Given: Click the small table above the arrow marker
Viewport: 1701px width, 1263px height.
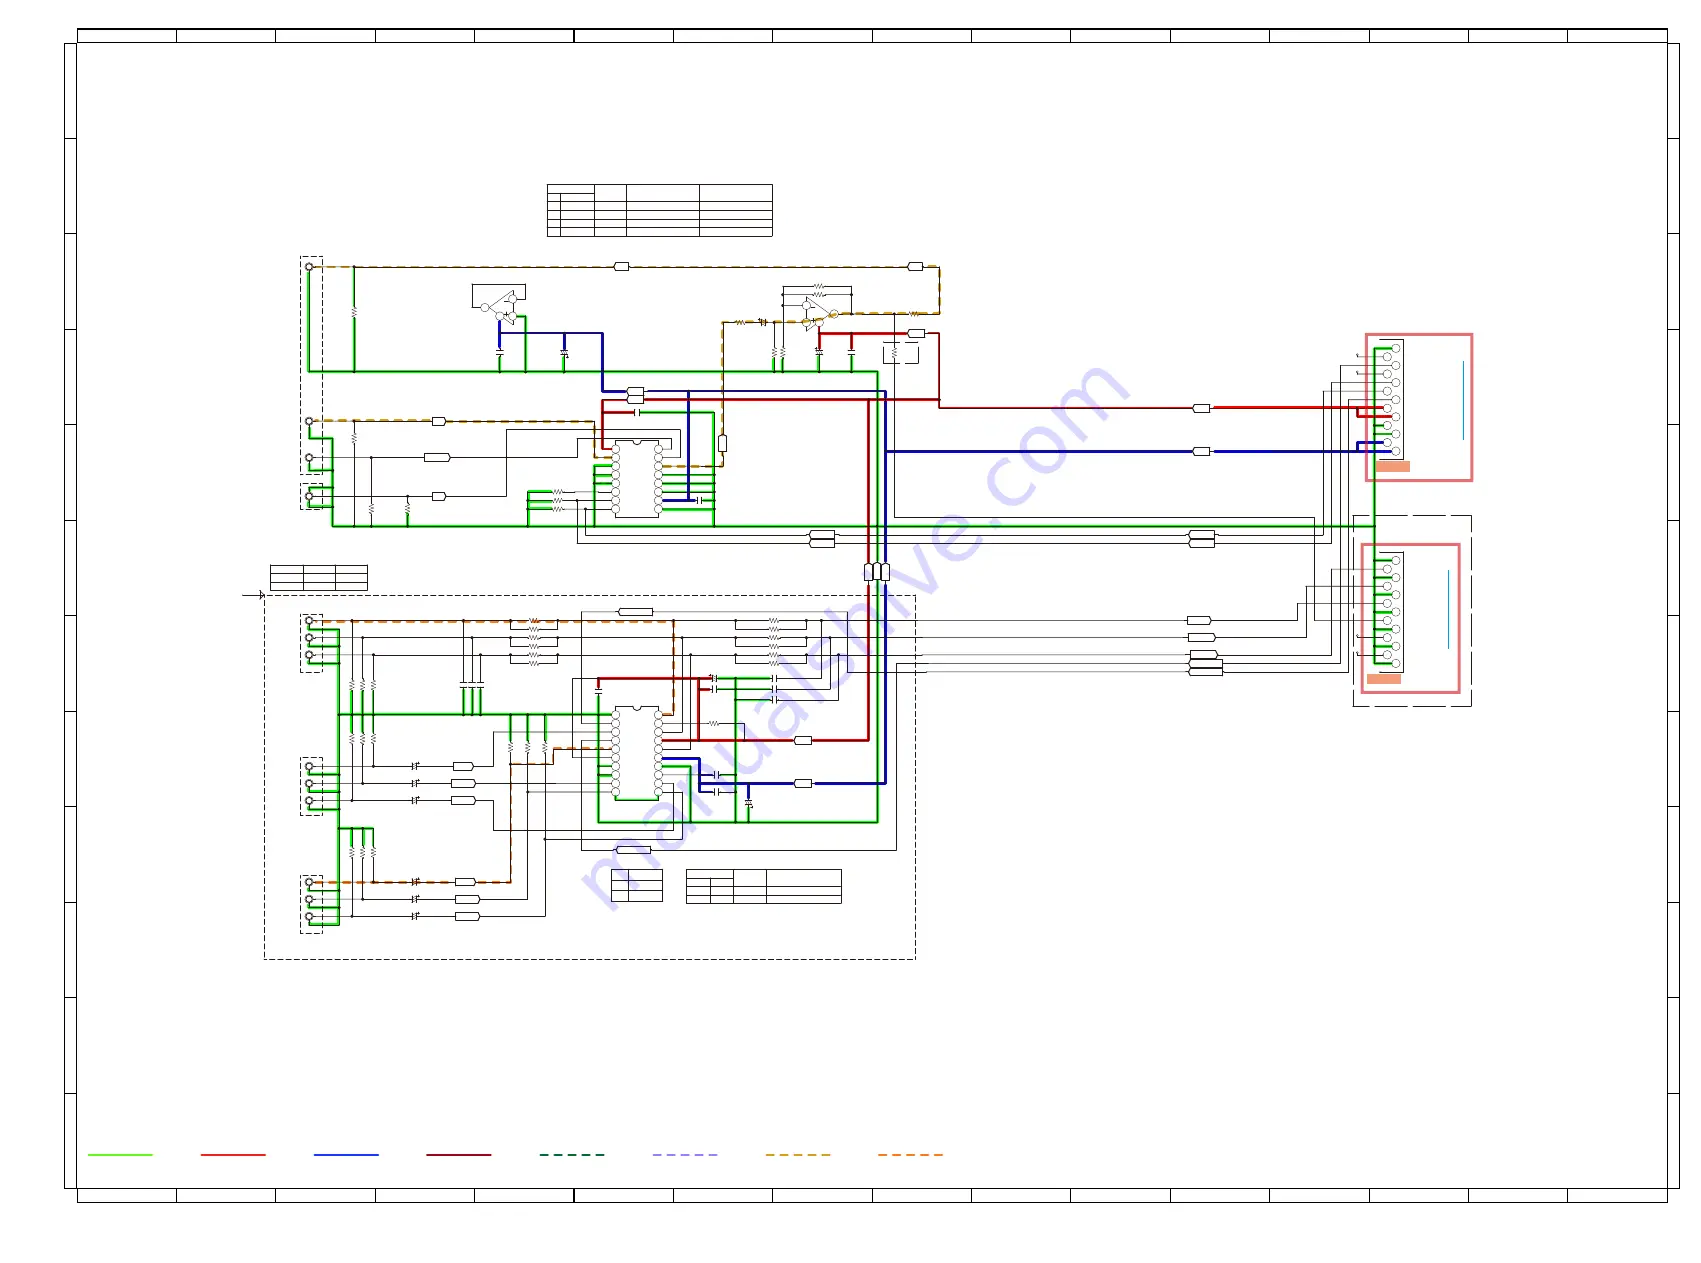Looking at the screenshot, I should coord(319,577).
